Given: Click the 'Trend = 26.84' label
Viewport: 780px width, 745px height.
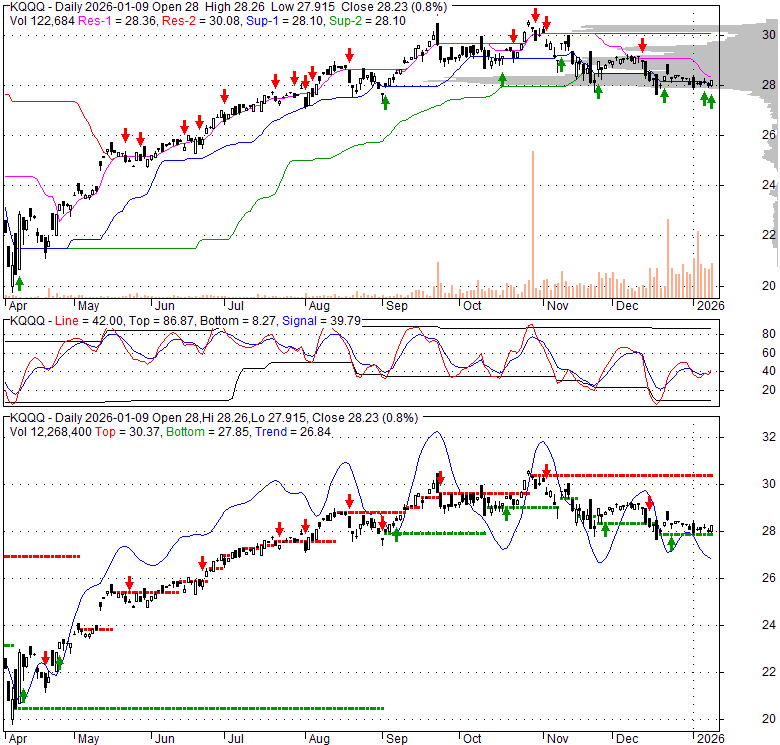Looking at the screenshot, I should [293, 432].
